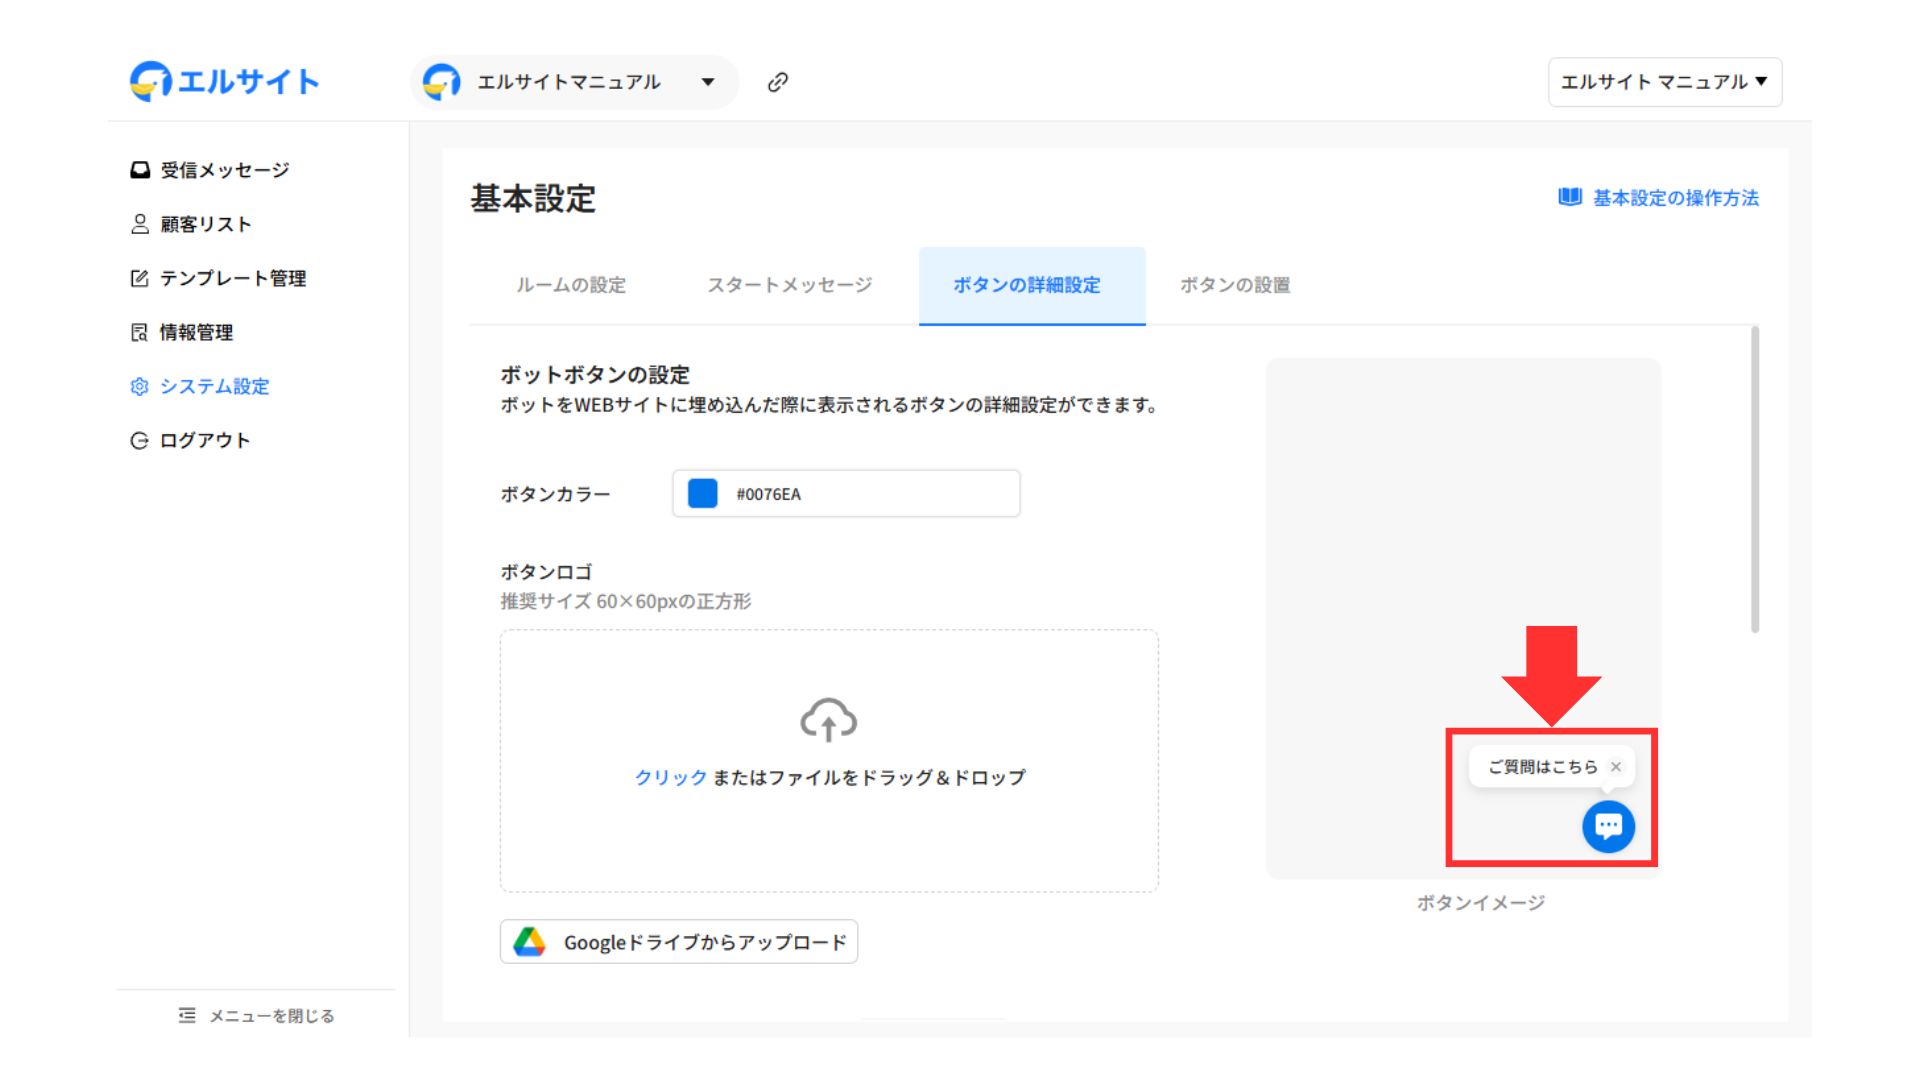Screen dimensions: 1920x1080
Task: Click the link chain icon in header
Action: click(x=777, y=82)
